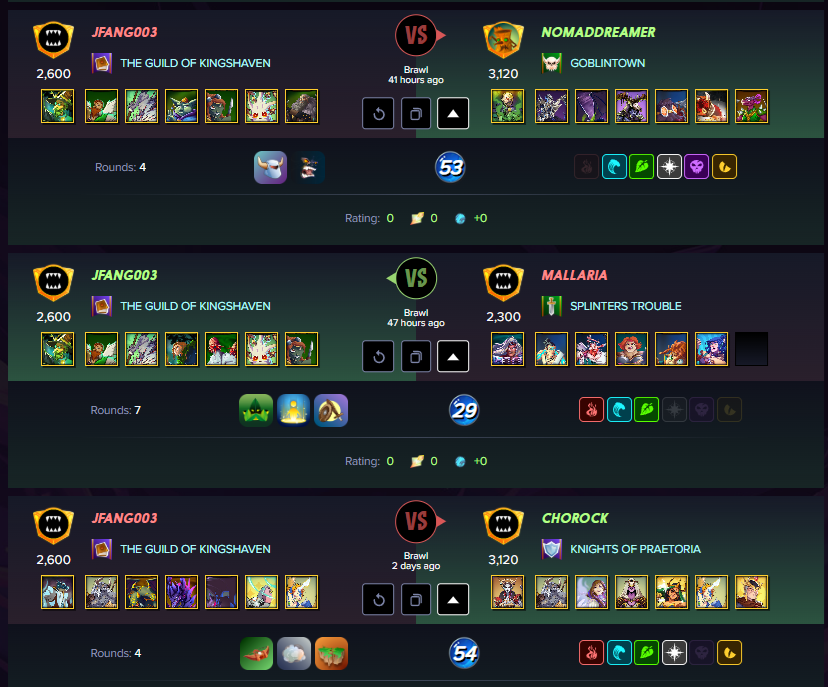This screenshot has height=687, width=828.
Task: Click the purple death splinter icon in first battle
Action: click(697, 167)
